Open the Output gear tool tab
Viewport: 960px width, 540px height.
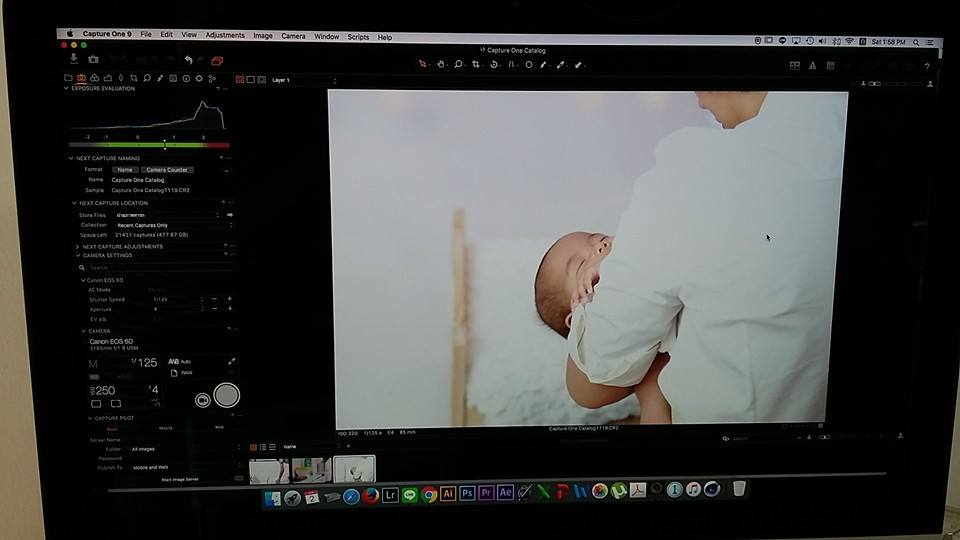click(199, 78)
